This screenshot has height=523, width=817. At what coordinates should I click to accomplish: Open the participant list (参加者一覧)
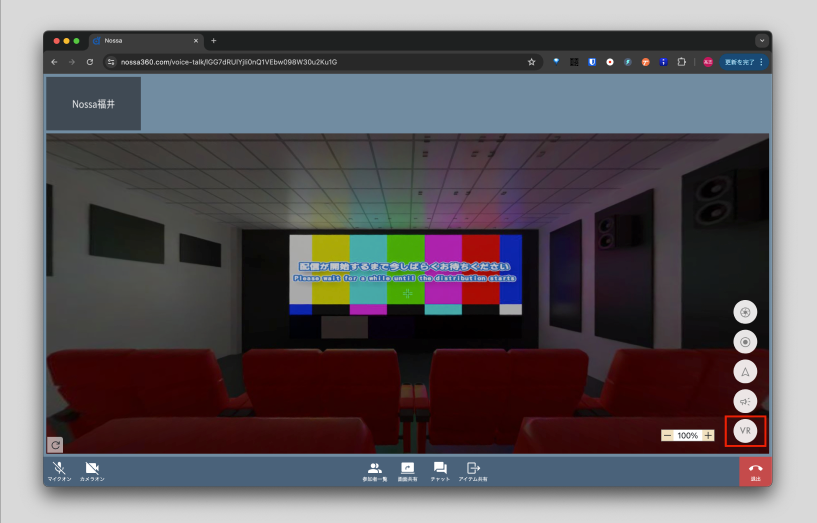click(375, 471)
